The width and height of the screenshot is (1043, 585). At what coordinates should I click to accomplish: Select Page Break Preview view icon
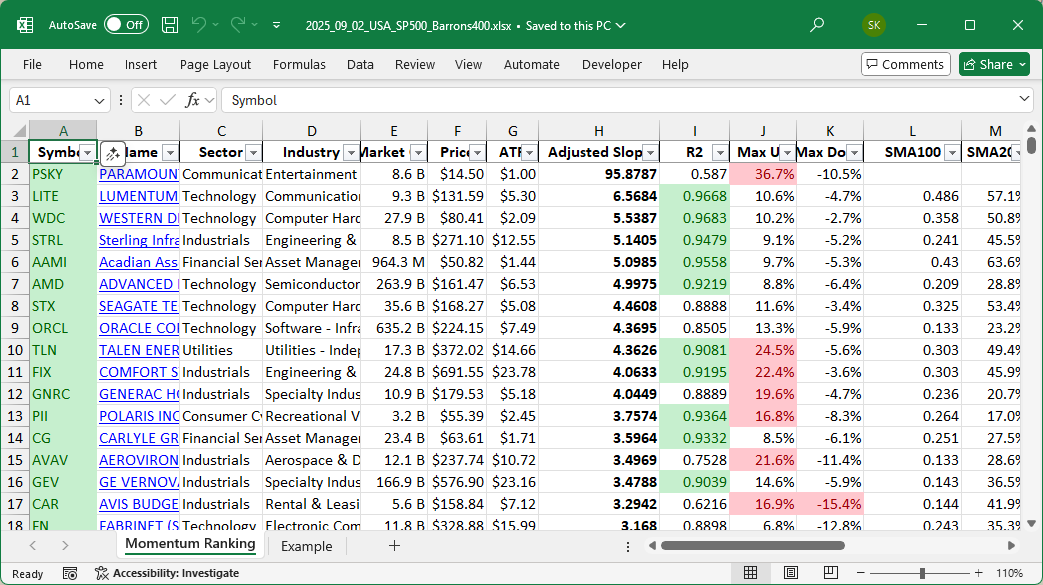830,573
